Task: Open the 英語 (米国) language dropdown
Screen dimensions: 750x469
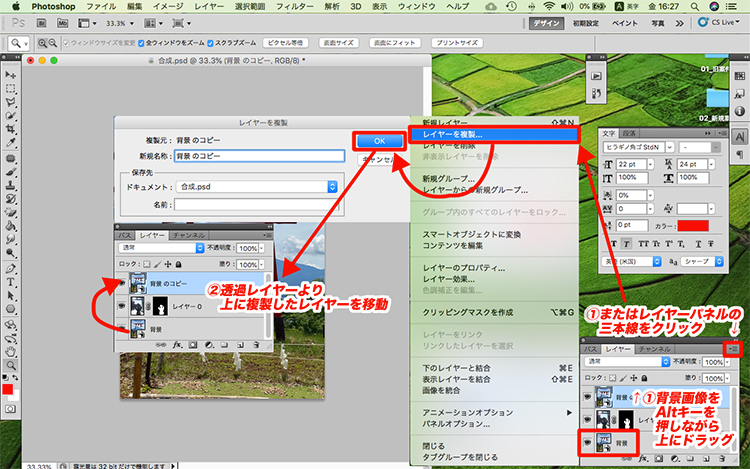Action: pyautogui.click(x=631, y=262)
